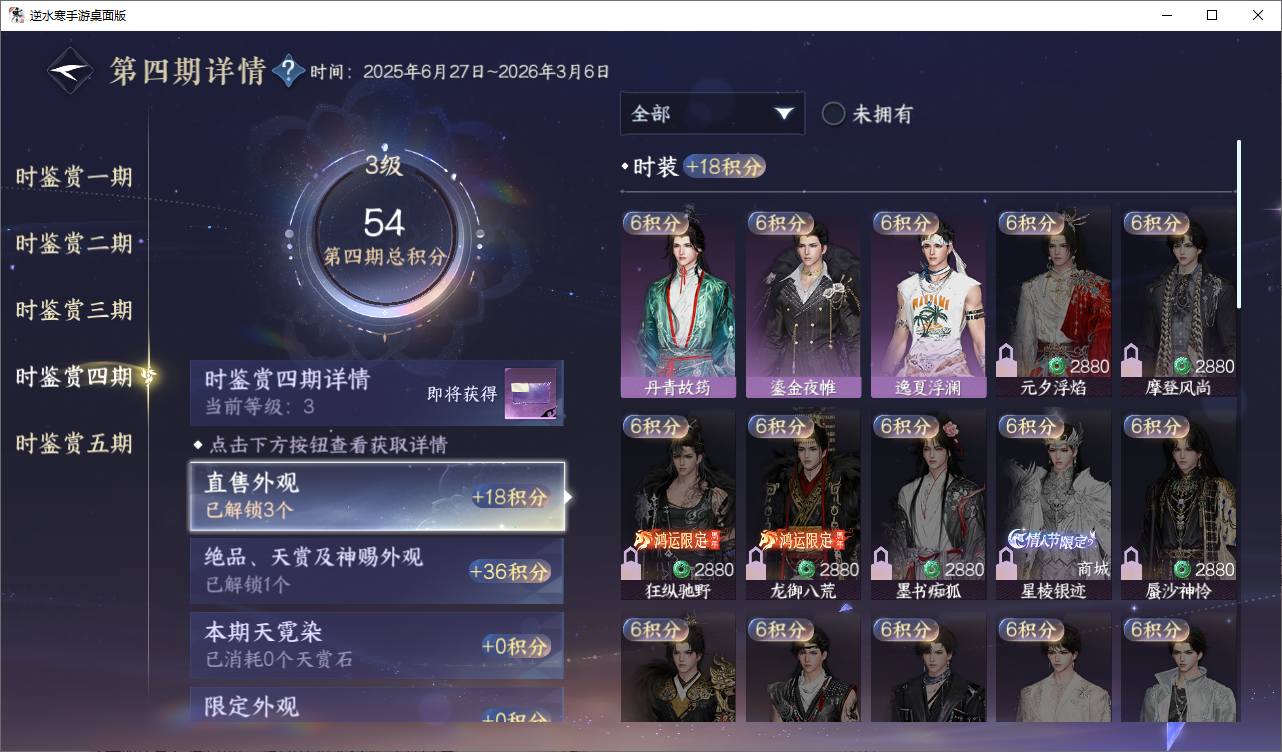Select the 丹青故筠 outfit thumbnail
This screenshot has height=752, width=1282.
click(x=678, y=303)
